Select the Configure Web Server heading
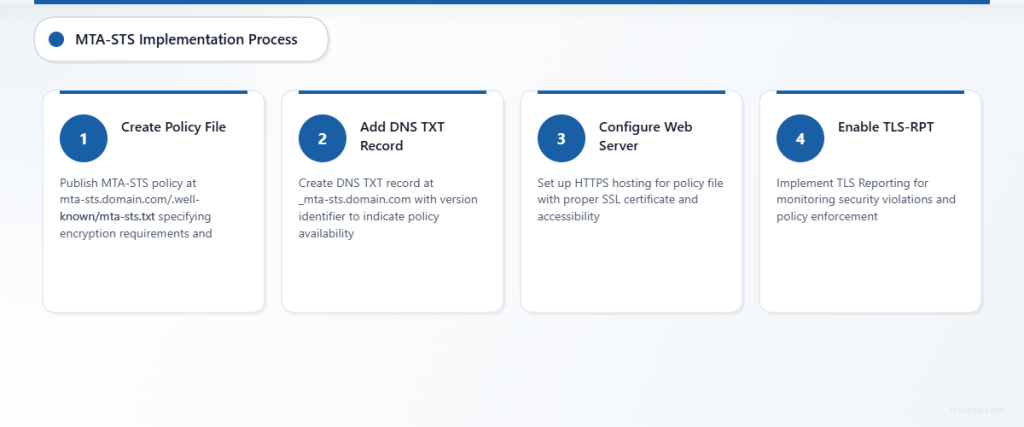The width and height of the screenshot is (1024, 427). click(x=645, y=136)
